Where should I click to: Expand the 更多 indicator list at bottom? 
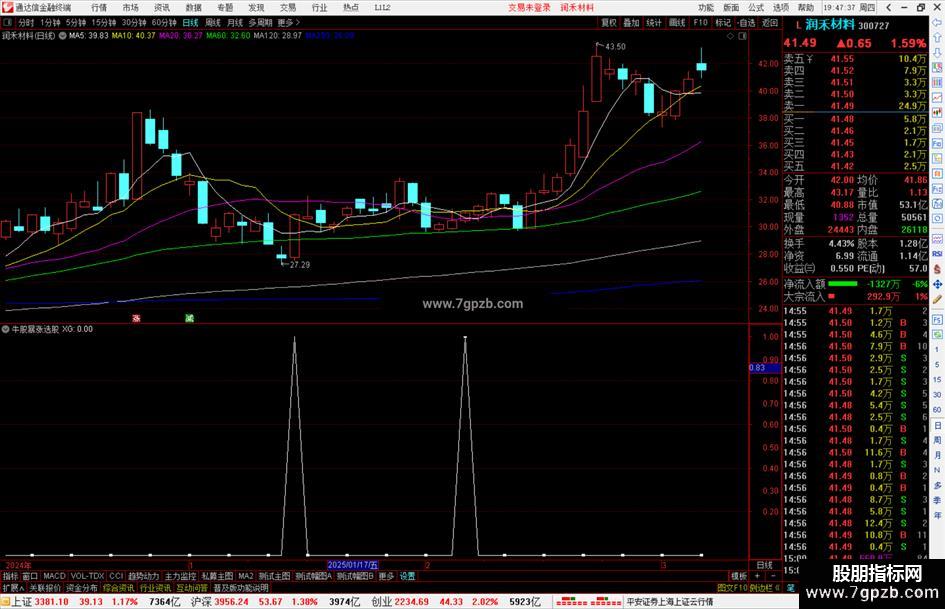click(x=386, y=576)
